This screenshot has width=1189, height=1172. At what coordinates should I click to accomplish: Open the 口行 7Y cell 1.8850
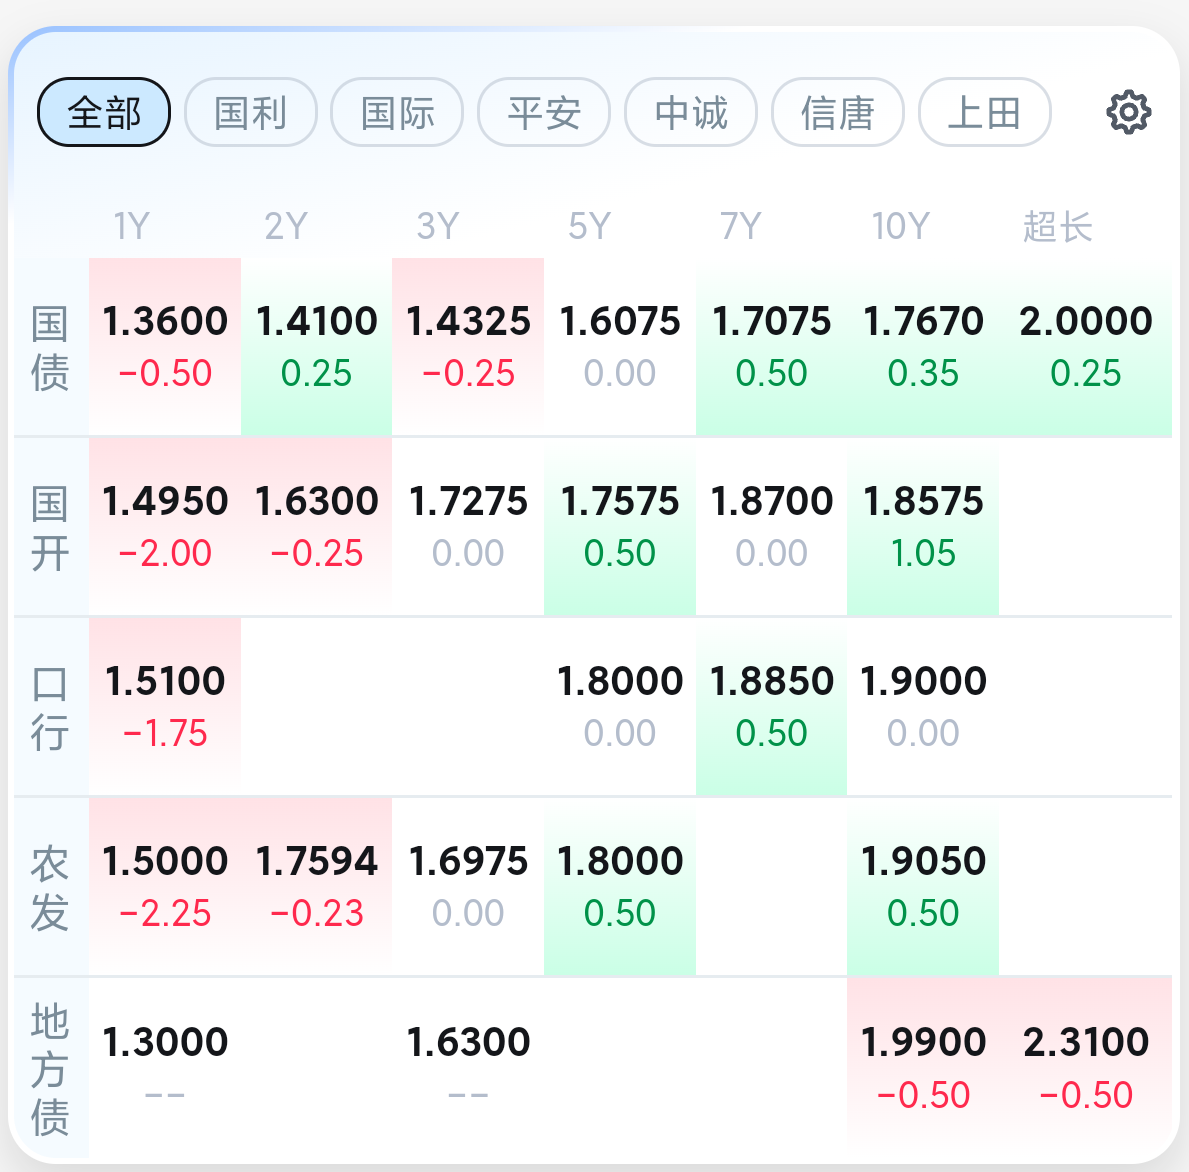(x=771, y=707)
